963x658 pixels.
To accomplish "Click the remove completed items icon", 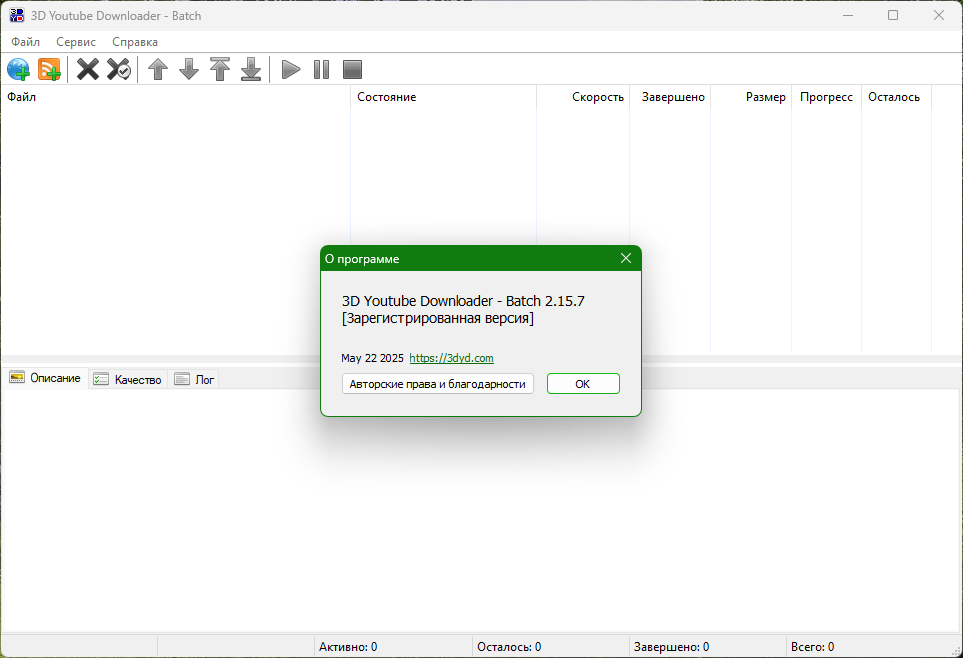I will [119, 69].
